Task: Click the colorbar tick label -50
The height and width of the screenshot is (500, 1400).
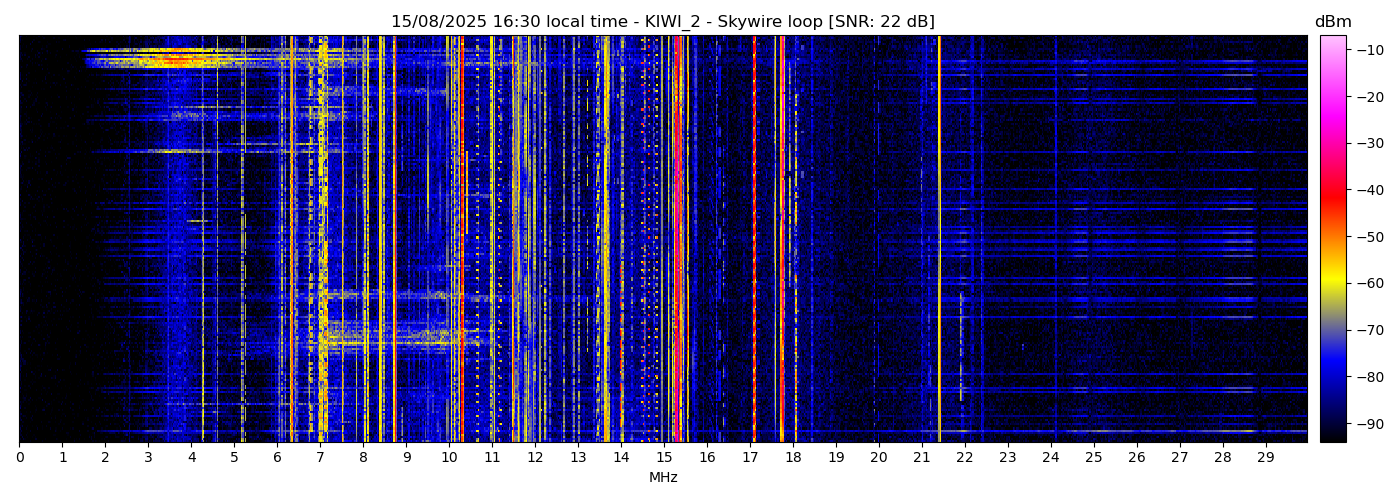Action: point(1370,237)
